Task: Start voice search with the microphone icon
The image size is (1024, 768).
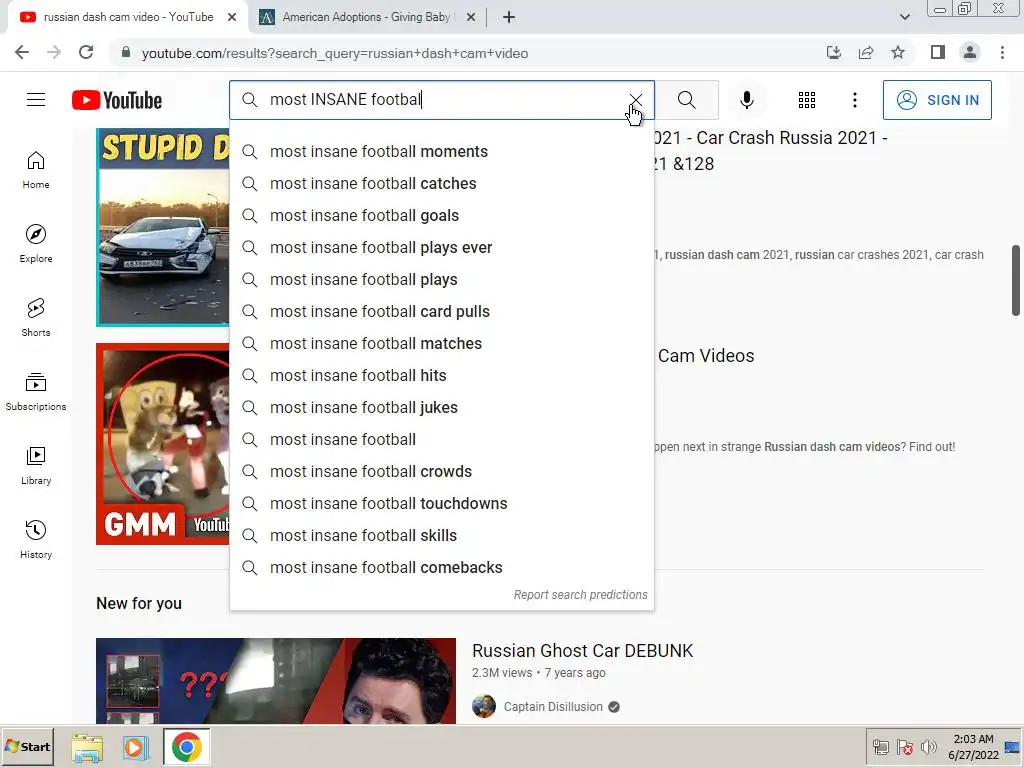Action: click(747, 100)
